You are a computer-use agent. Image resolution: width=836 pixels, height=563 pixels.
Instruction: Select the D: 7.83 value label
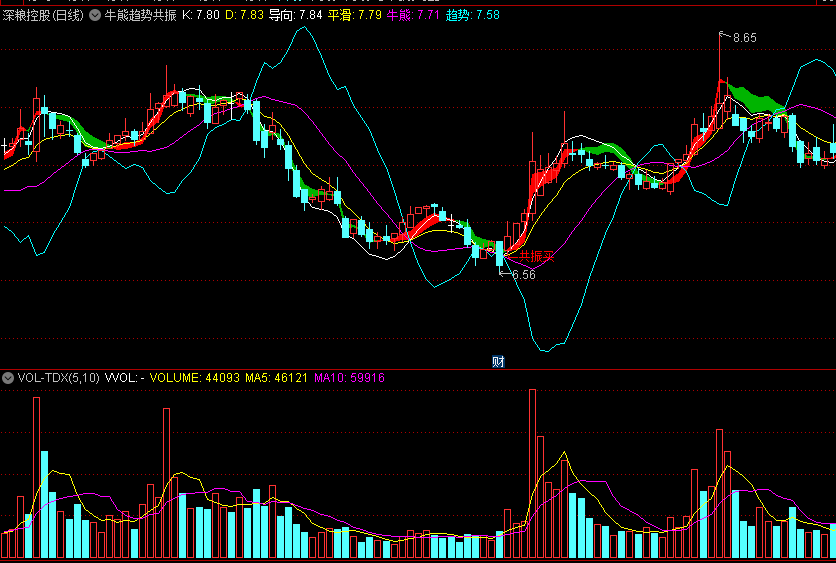(x=244, y=15)
